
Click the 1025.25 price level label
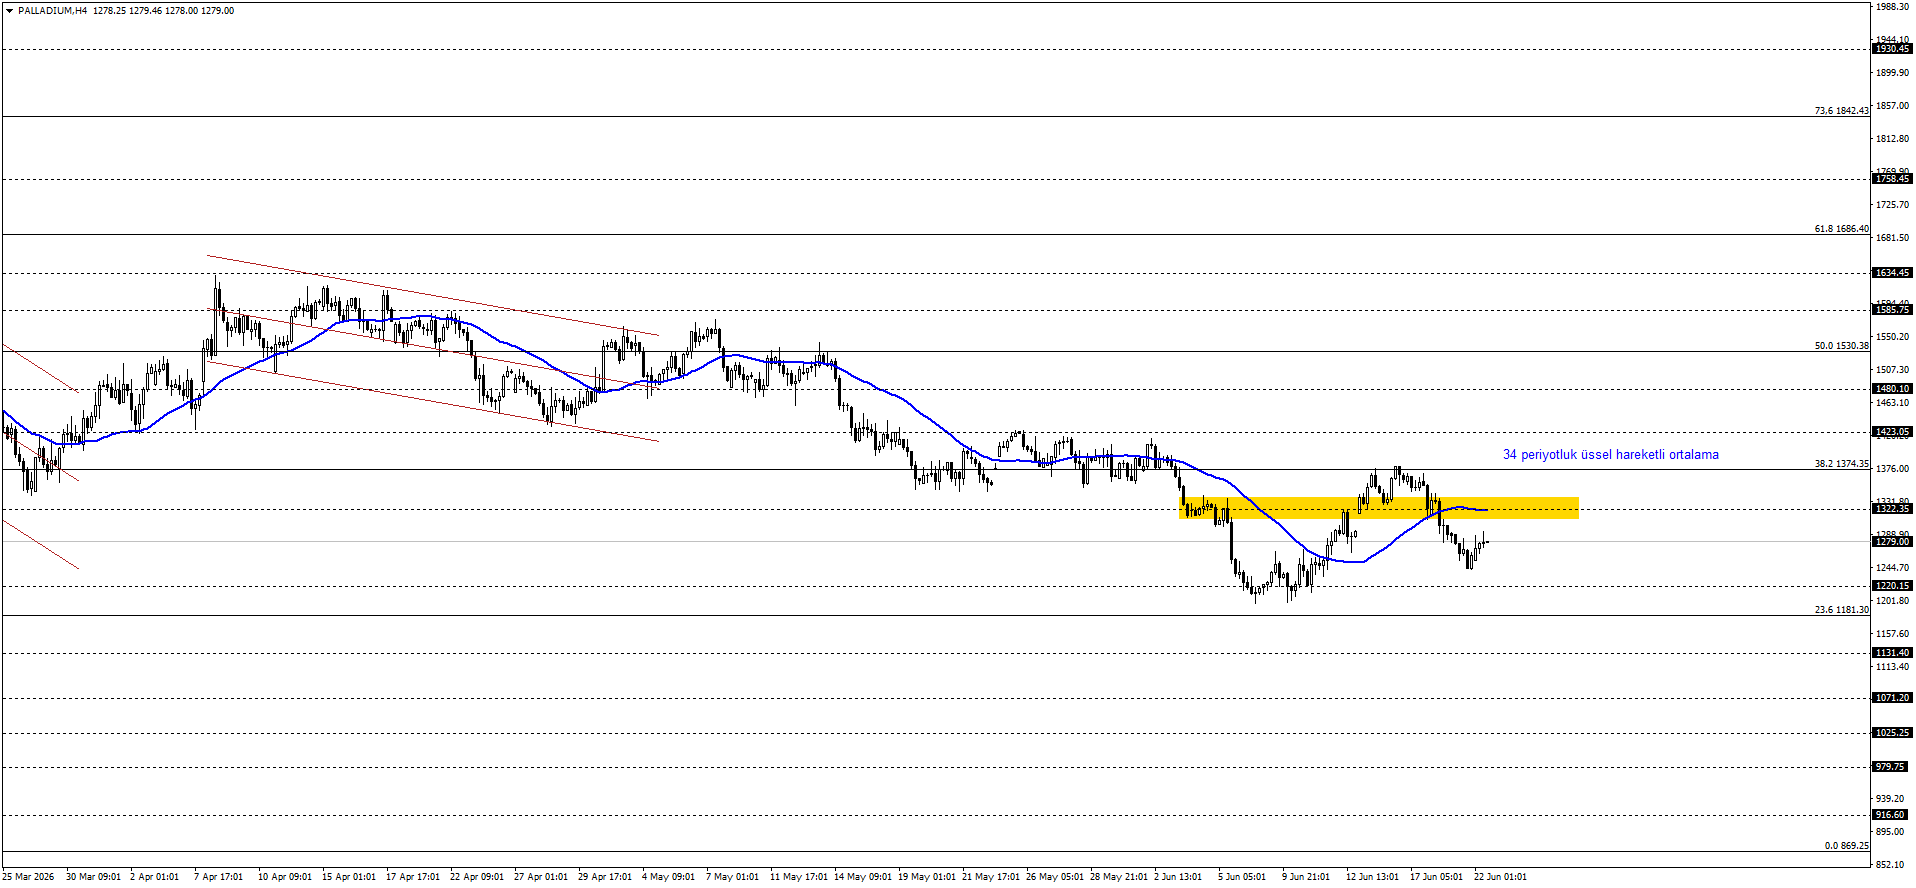tap(1891, 733)
